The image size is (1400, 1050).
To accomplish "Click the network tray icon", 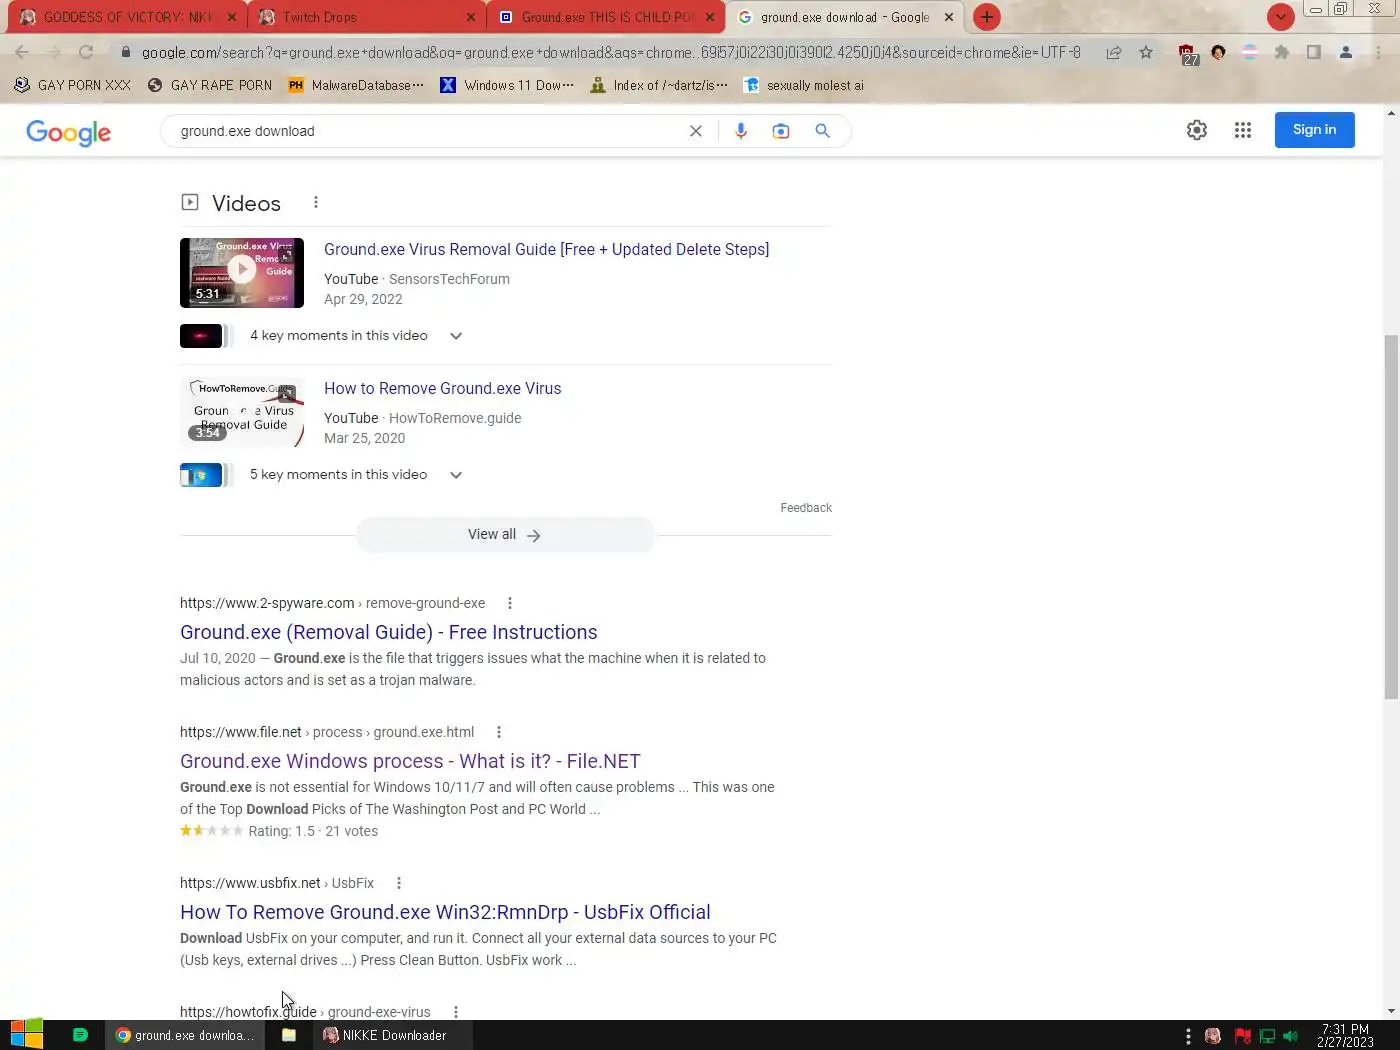I will click(x=1267, y=1036).
